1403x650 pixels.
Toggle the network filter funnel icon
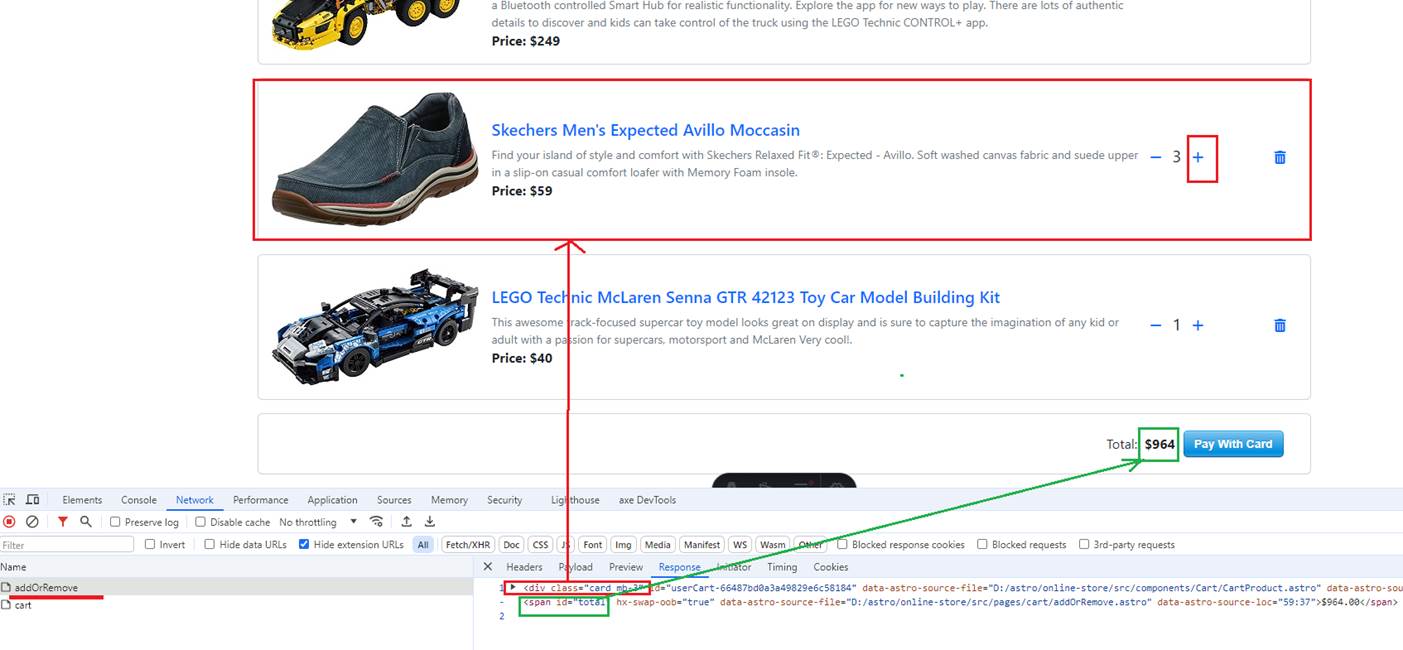click(63, 522)
